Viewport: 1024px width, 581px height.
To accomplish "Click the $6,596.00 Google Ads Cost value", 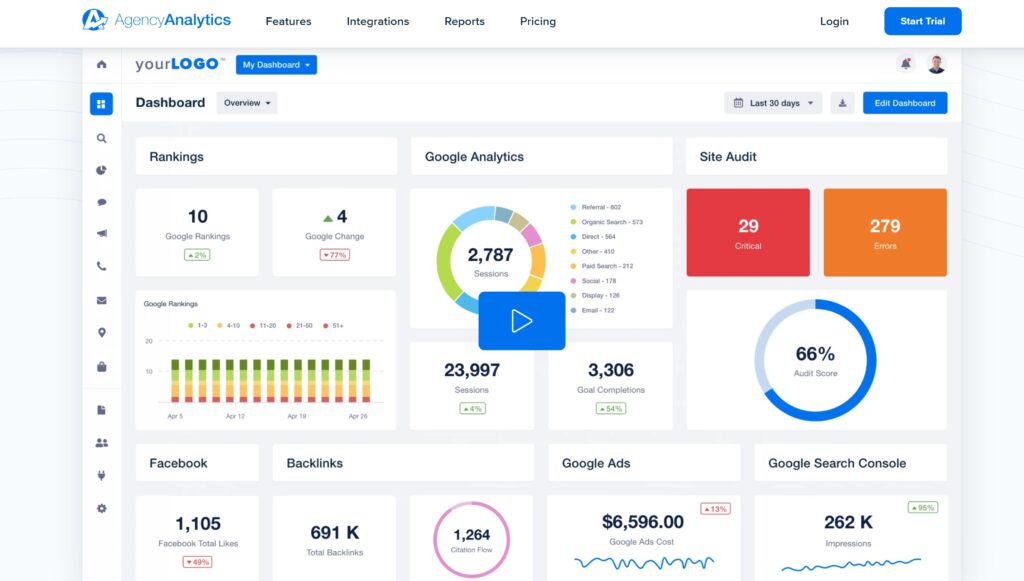I will pos(643,522).
